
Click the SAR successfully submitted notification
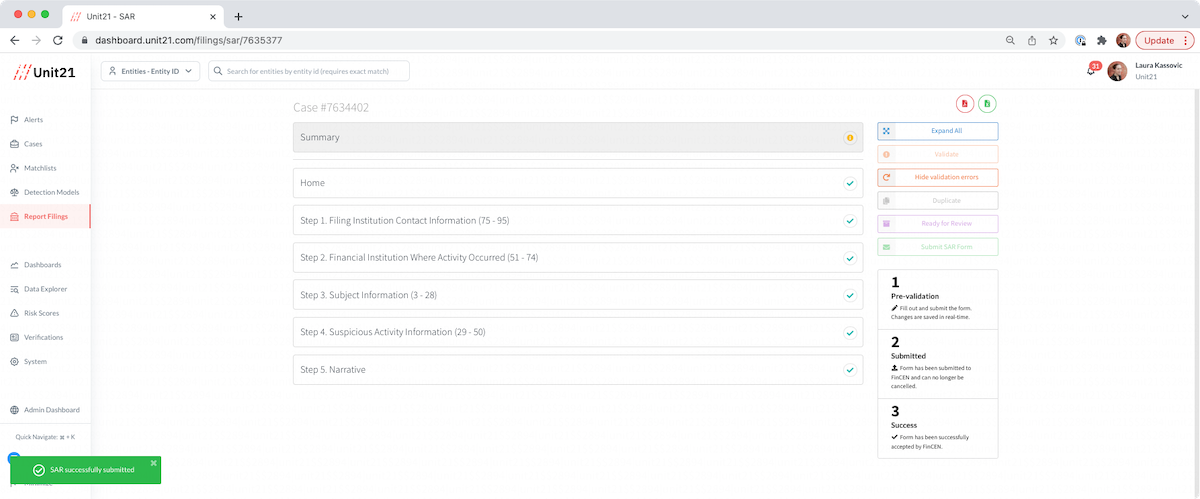(x=85, y=470)
